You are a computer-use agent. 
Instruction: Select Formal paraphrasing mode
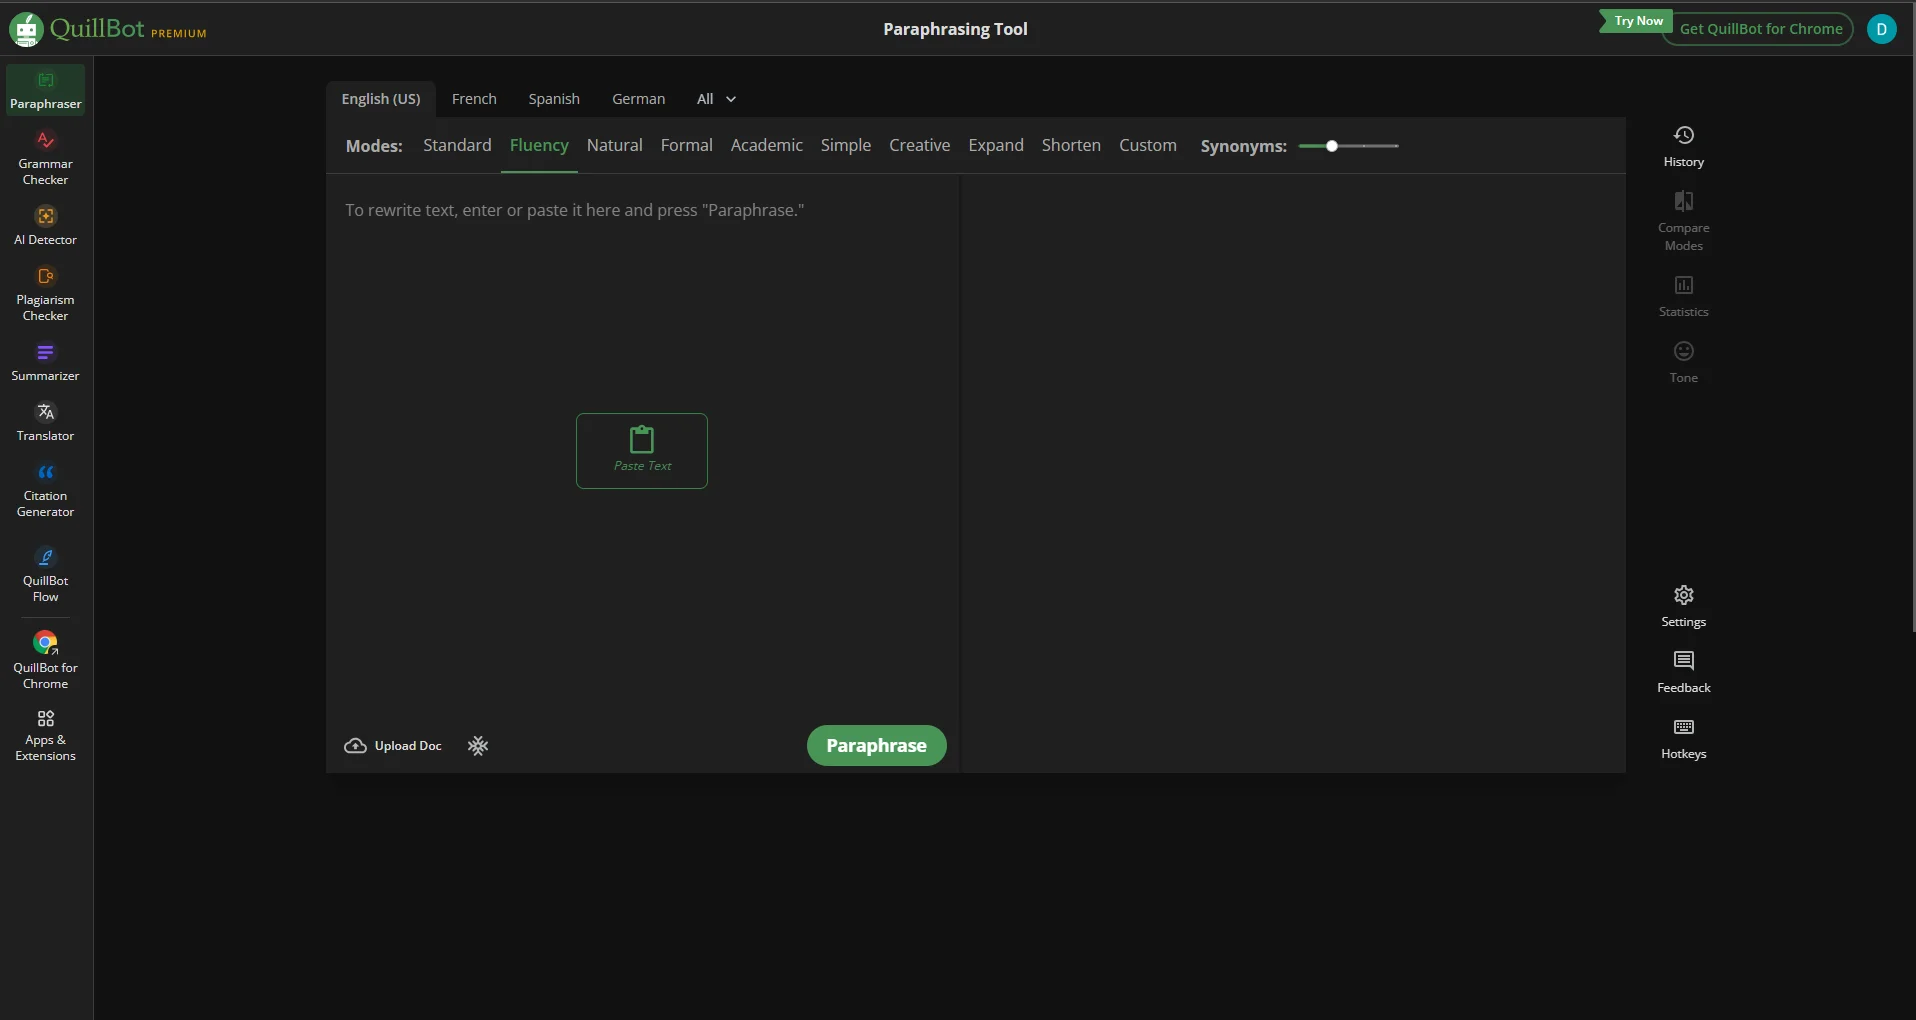pyautogui.click(x=686, y=145)
